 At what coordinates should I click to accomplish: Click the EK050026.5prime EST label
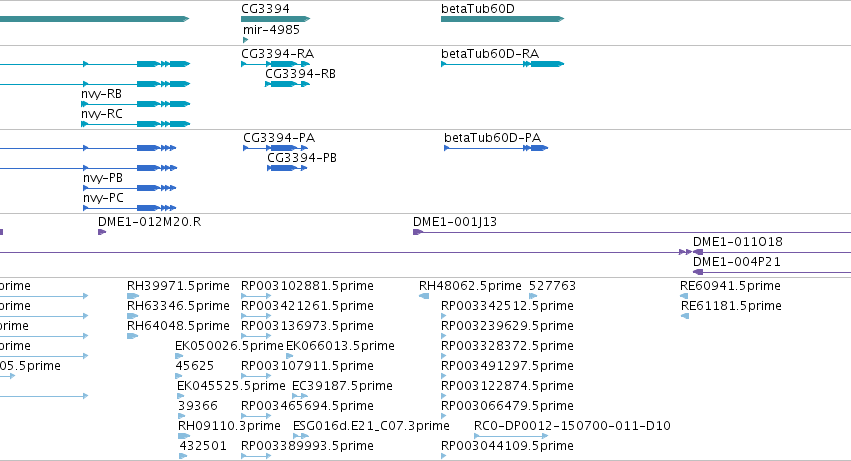[x=229, y=346]
